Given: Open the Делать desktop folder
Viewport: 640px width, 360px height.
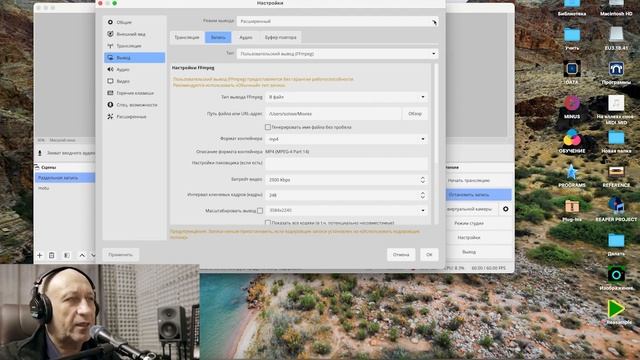Looking at the screenshot, I should click(616, 240).
